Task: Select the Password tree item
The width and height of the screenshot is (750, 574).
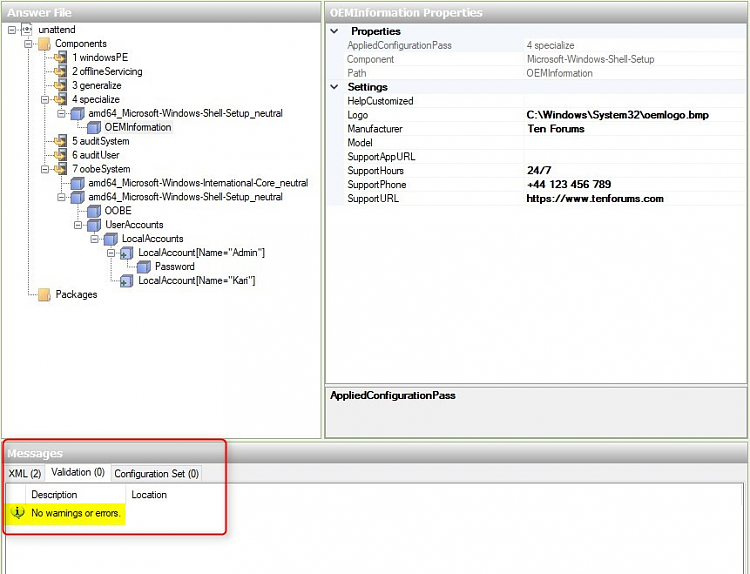Action: [175, 267]
